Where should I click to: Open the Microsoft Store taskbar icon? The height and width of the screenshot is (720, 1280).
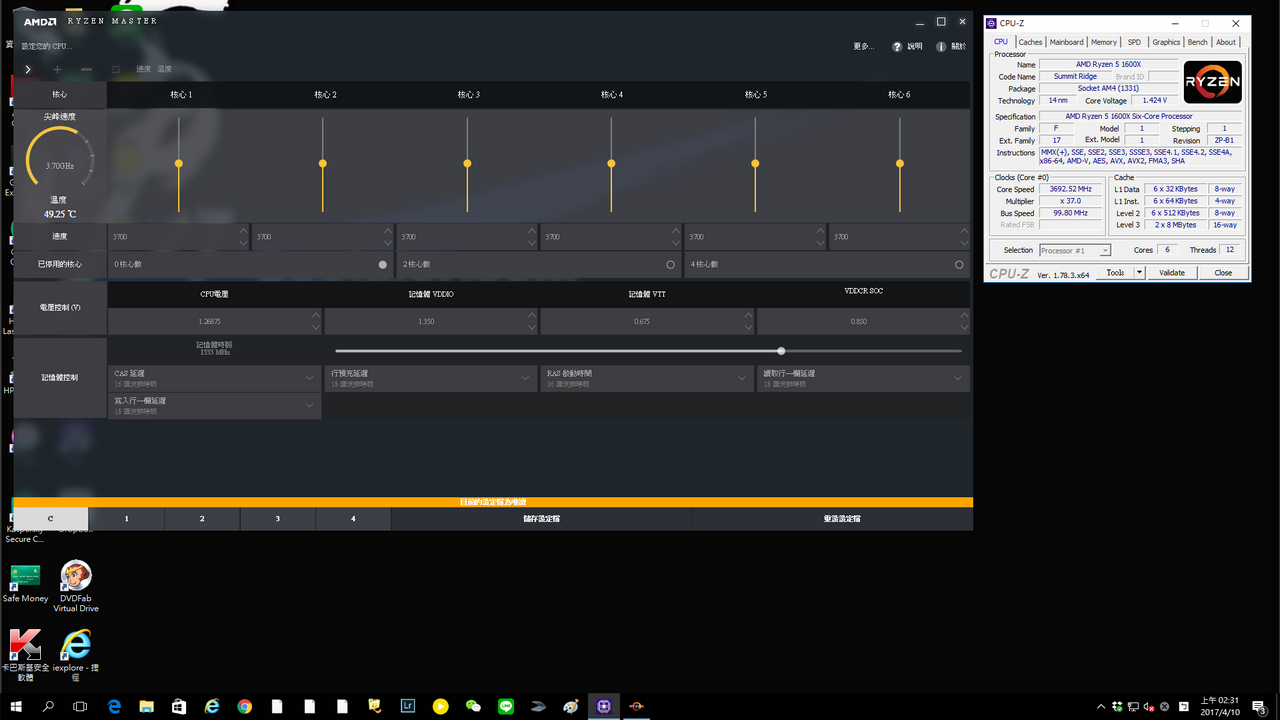tap(179, 706)
